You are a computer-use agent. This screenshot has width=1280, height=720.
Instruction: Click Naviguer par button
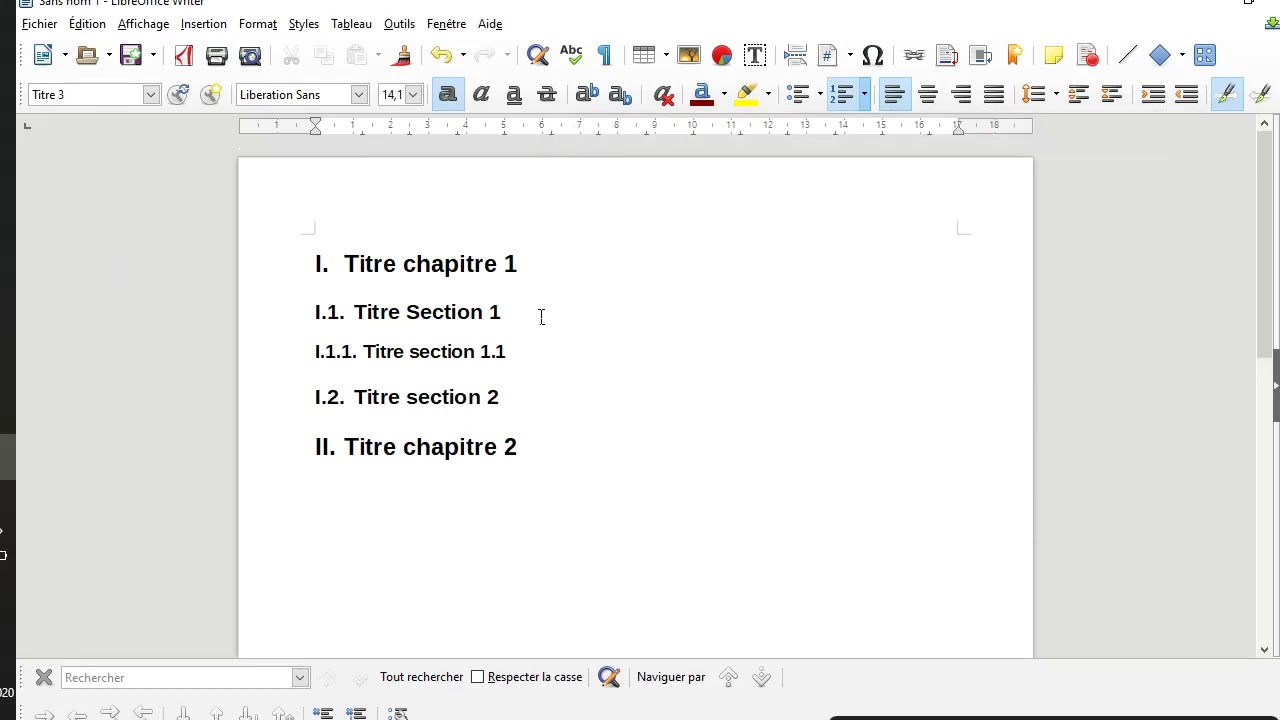[x=671, y=677]
